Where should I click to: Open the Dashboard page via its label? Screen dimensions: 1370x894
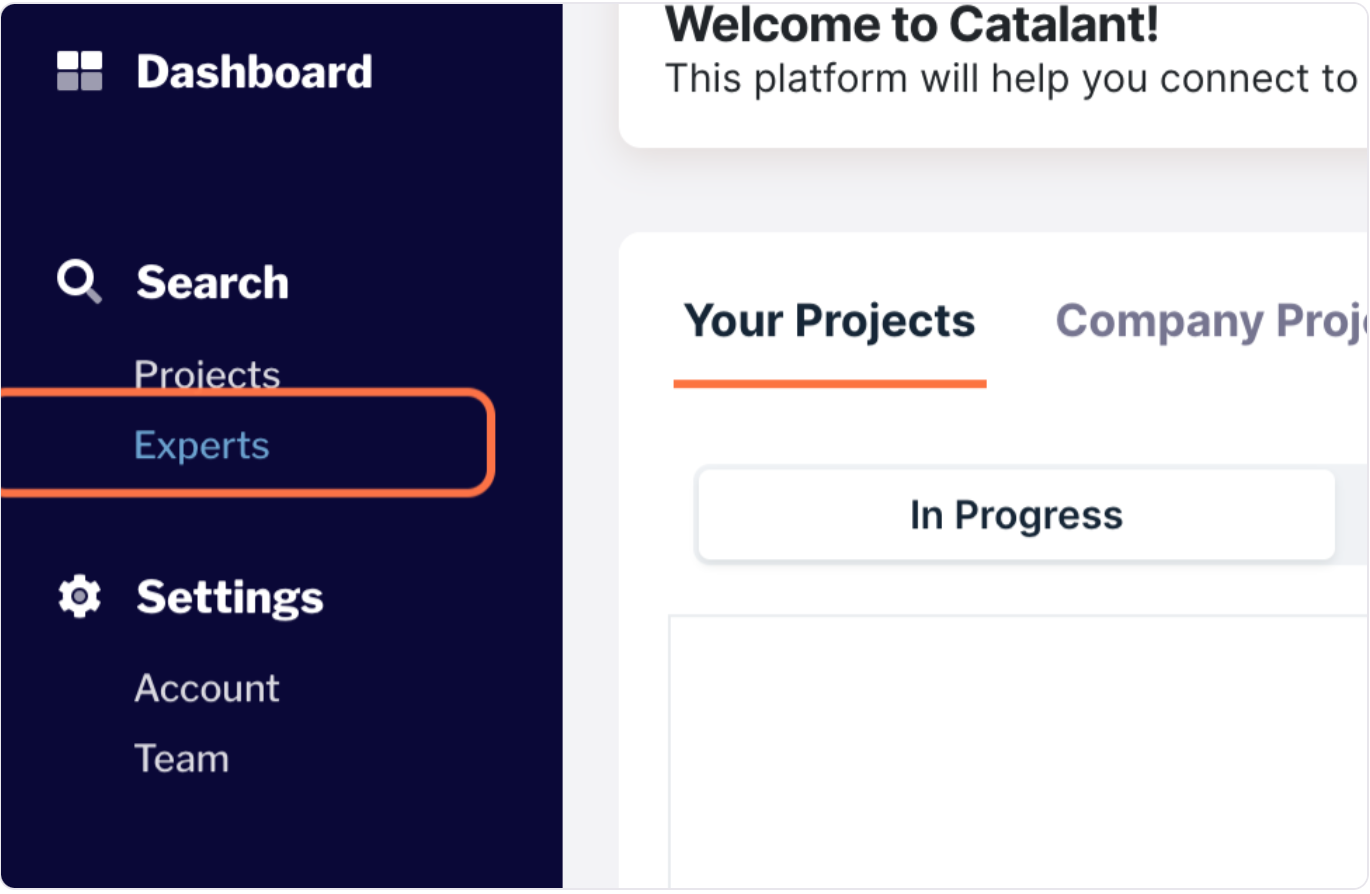pos(254,72)
